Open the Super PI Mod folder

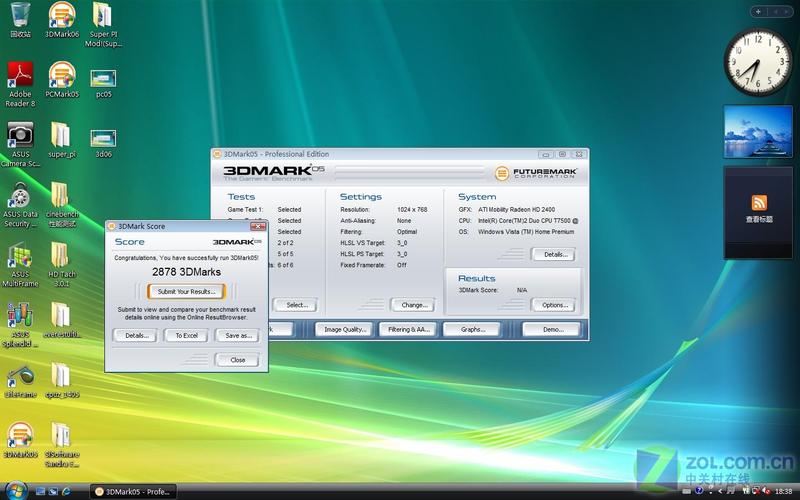[x=103, y=24]
